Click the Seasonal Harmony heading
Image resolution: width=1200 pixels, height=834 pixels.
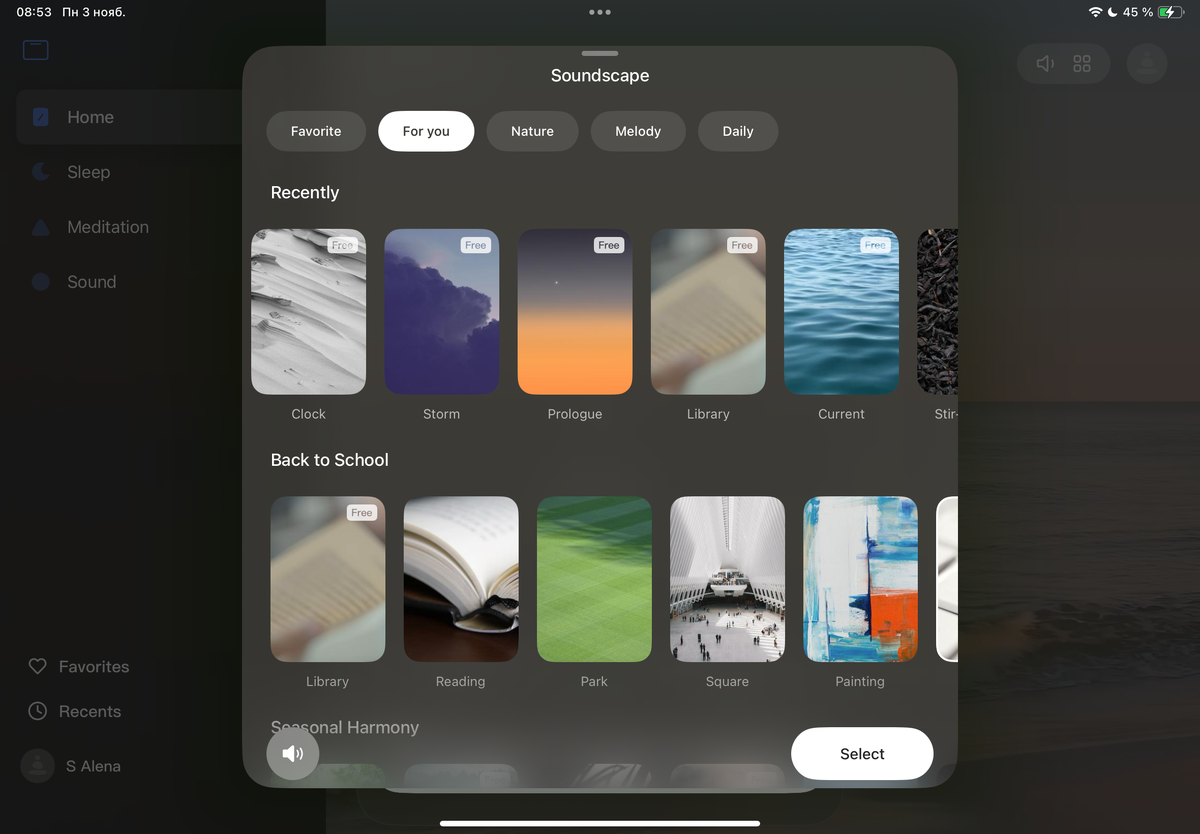coord(345,727)
